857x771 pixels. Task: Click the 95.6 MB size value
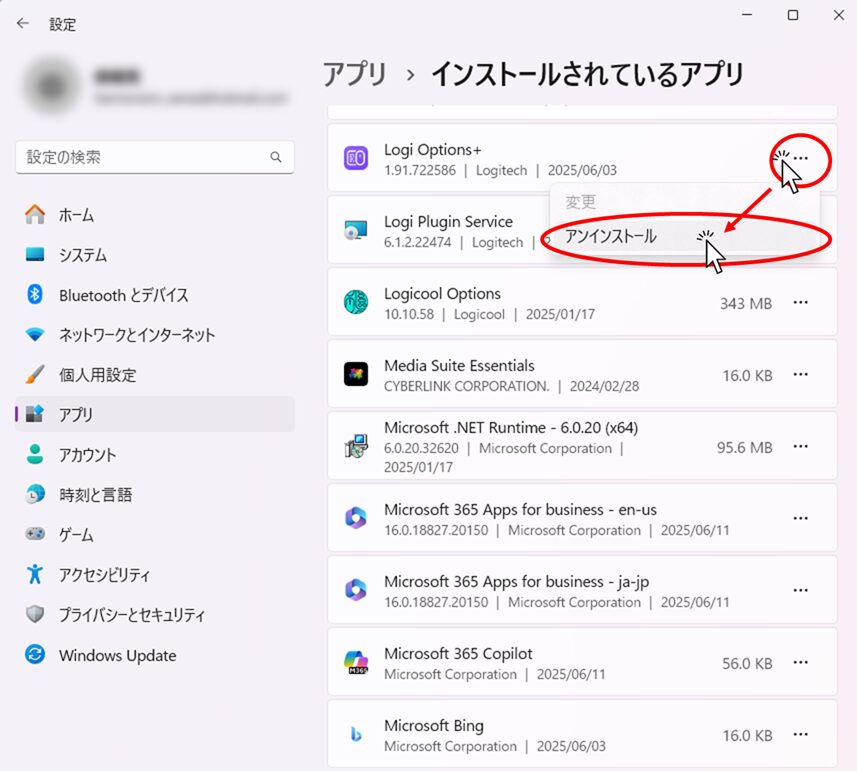coord(745,448)
